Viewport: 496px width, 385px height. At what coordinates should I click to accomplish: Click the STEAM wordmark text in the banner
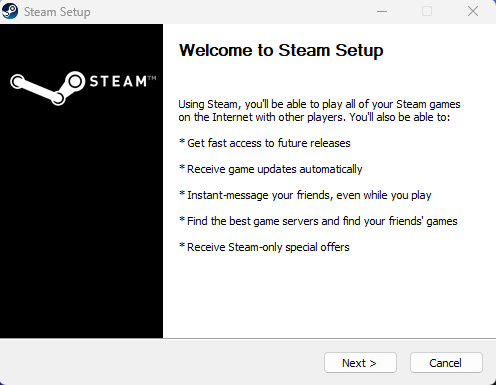click(118, 81)
